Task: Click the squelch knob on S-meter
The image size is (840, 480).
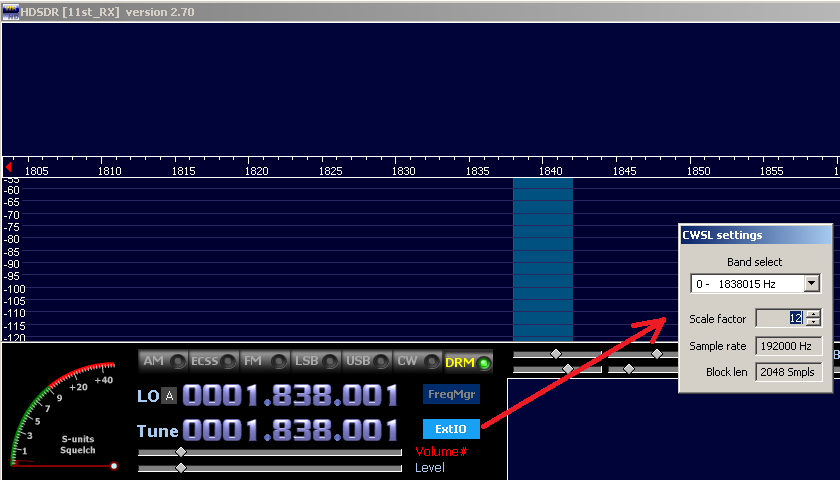Action: (x=114, y=466)
